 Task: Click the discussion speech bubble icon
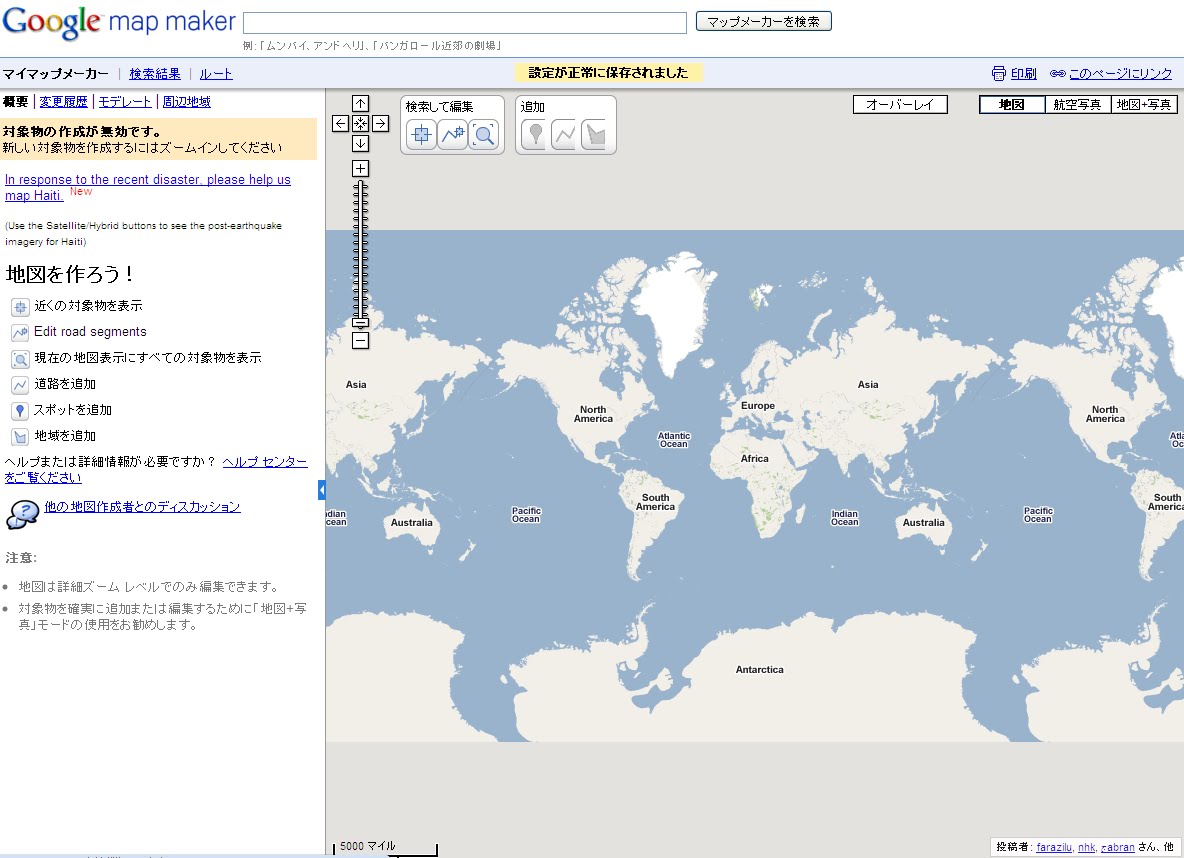click(x=23, y=514)
